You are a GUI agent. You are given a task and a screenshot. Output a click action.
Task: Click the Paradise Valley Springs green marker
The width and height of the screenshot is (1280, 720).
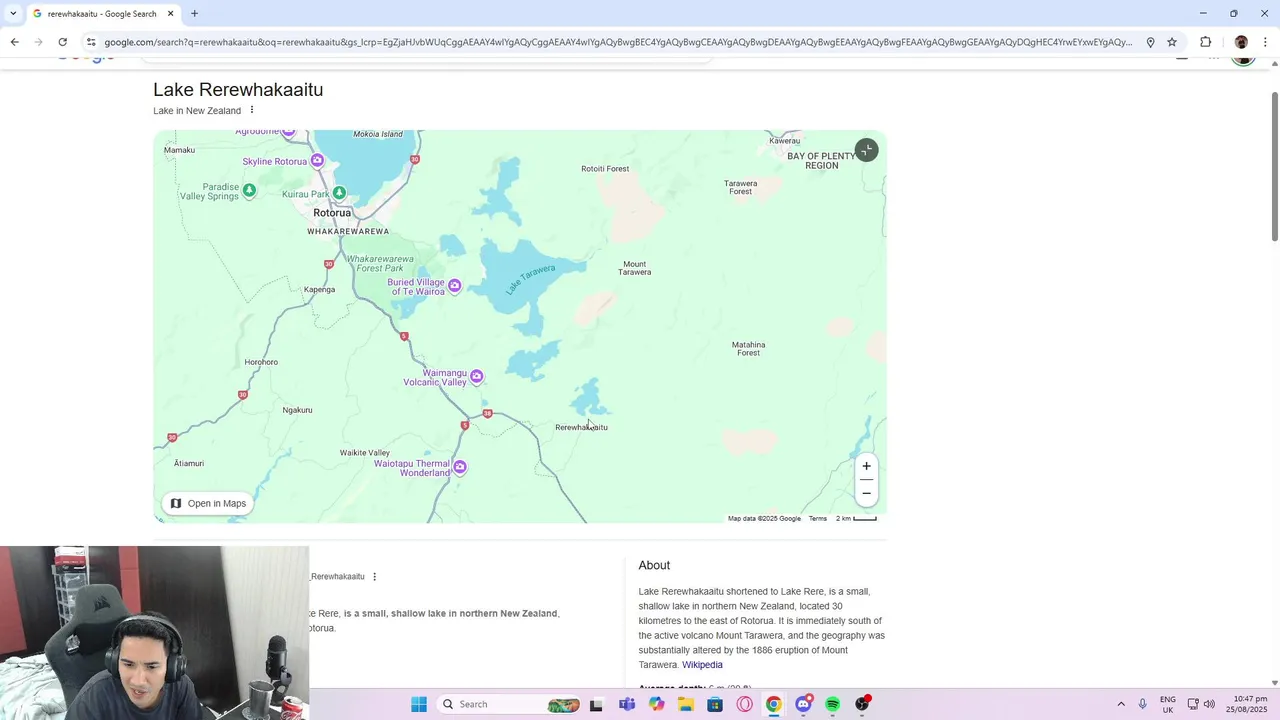(x=249, y=190)
